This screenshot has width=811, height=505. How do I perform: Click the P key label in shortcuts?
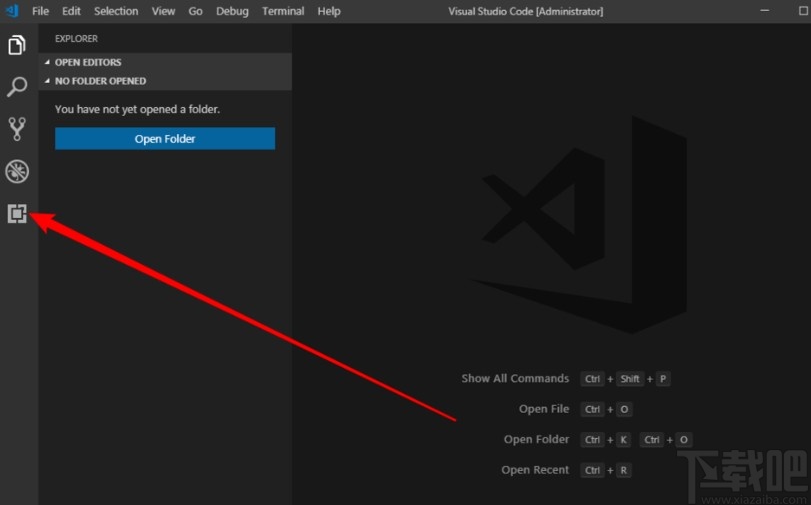[x=663, y=379]
